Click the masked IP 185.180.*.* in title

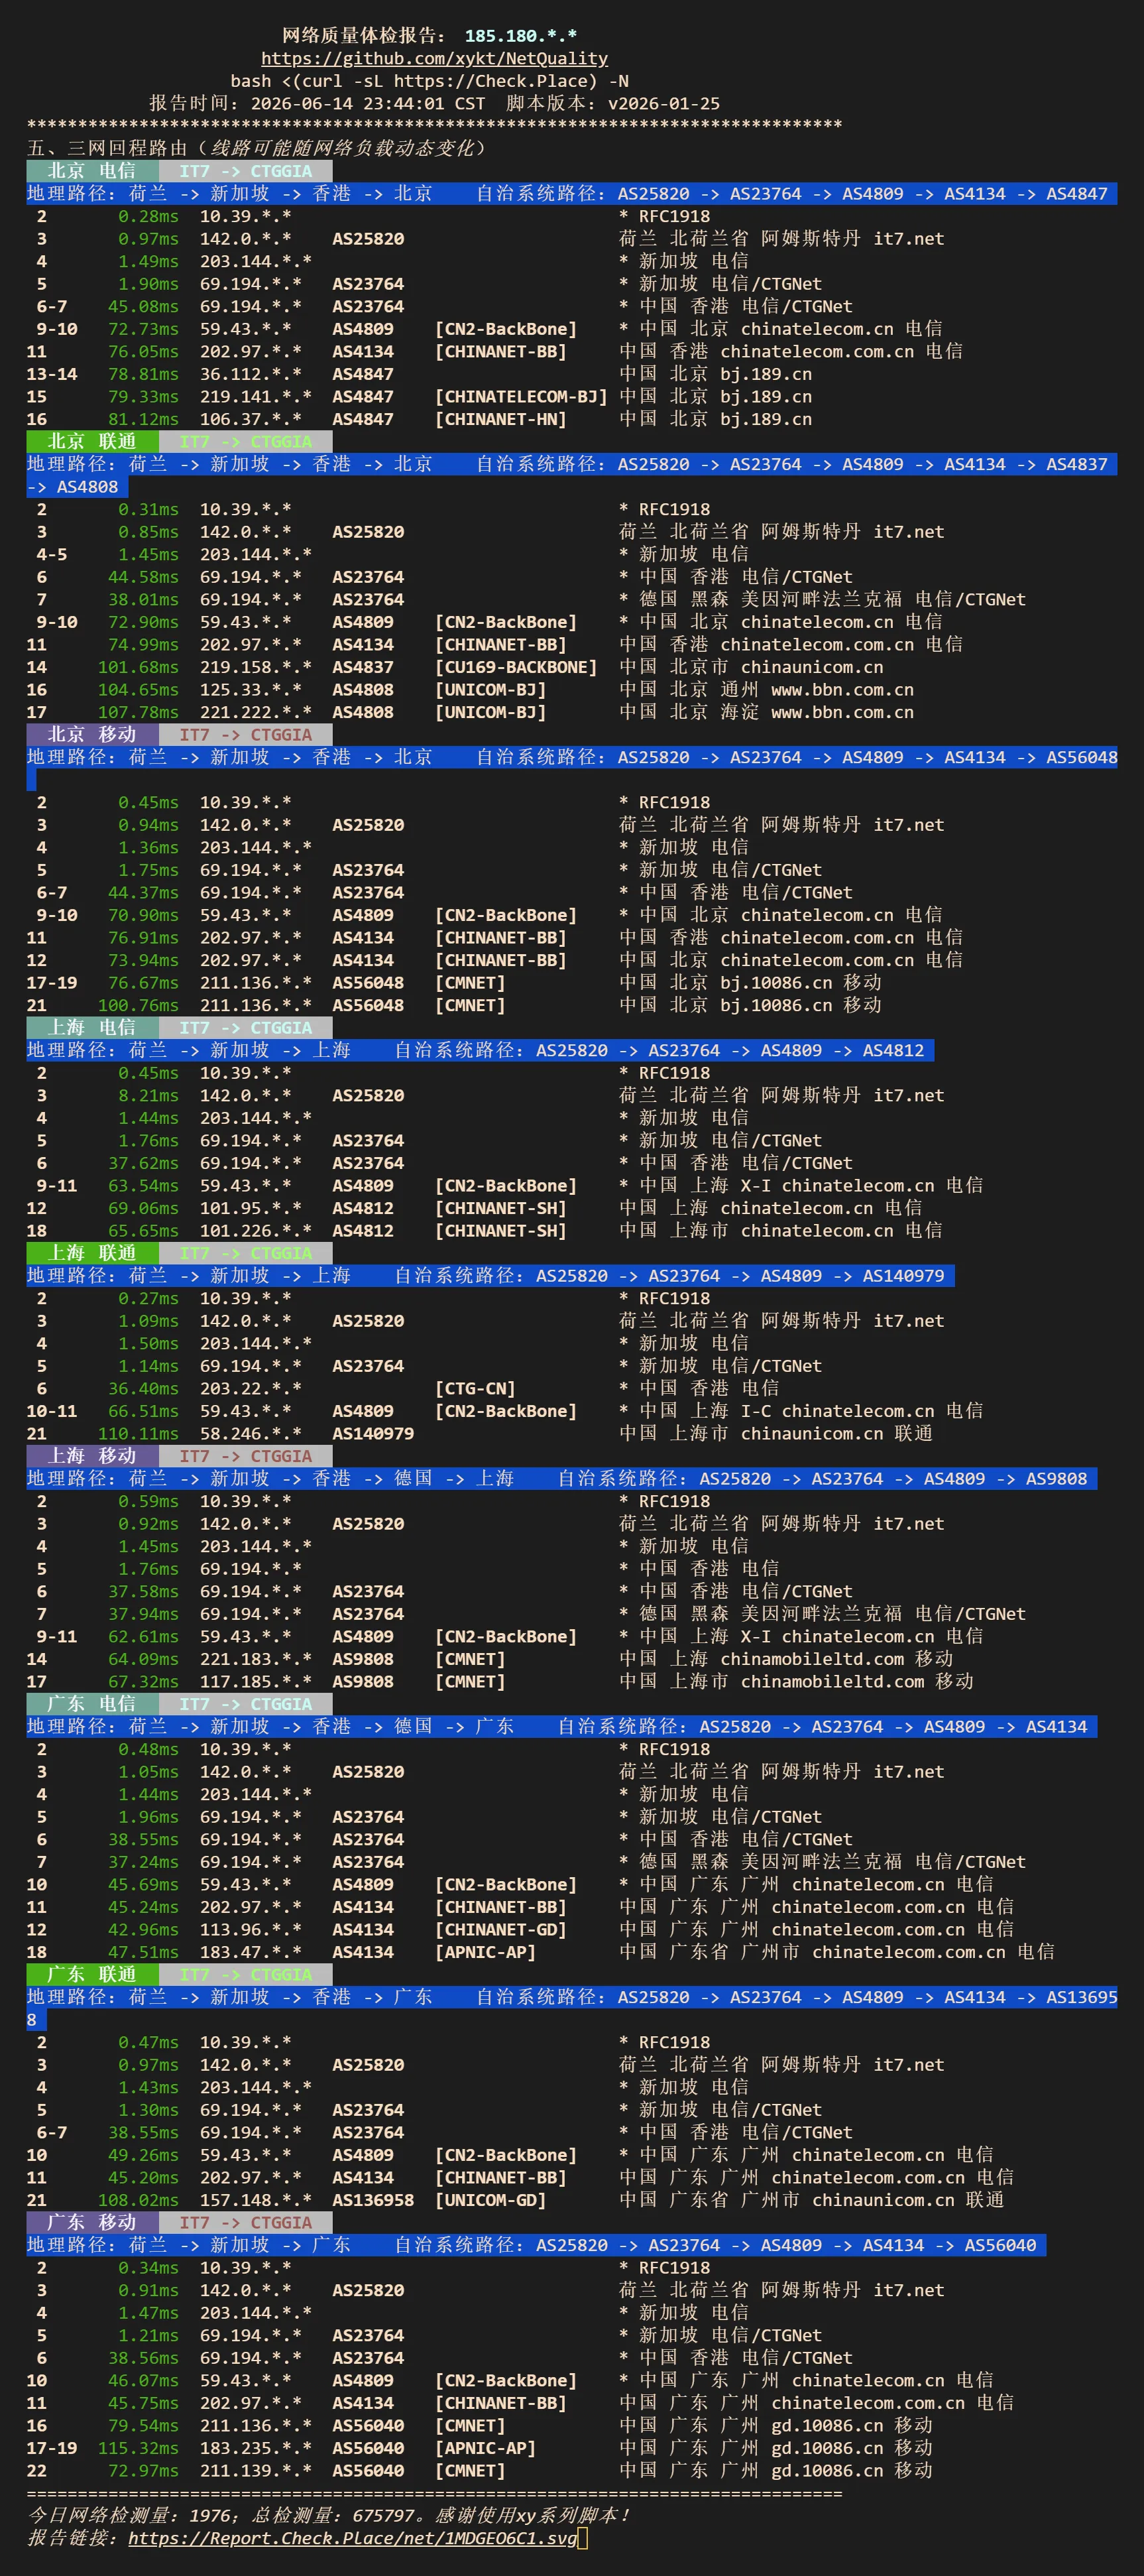[x=521, y=36]
